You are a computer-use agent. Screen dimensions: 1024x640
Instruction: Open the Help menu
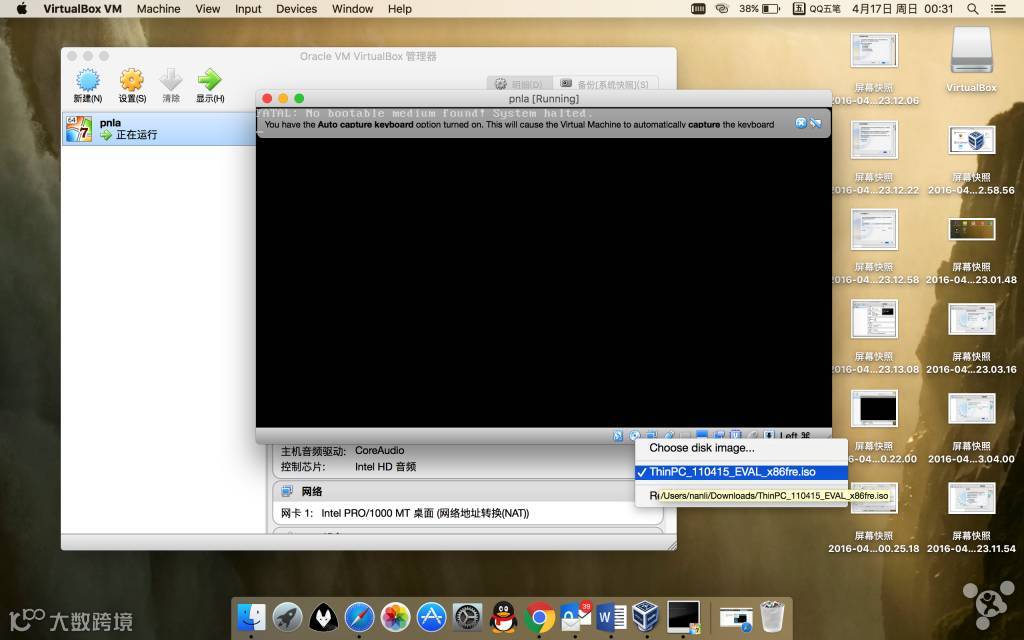click(400, 8)
